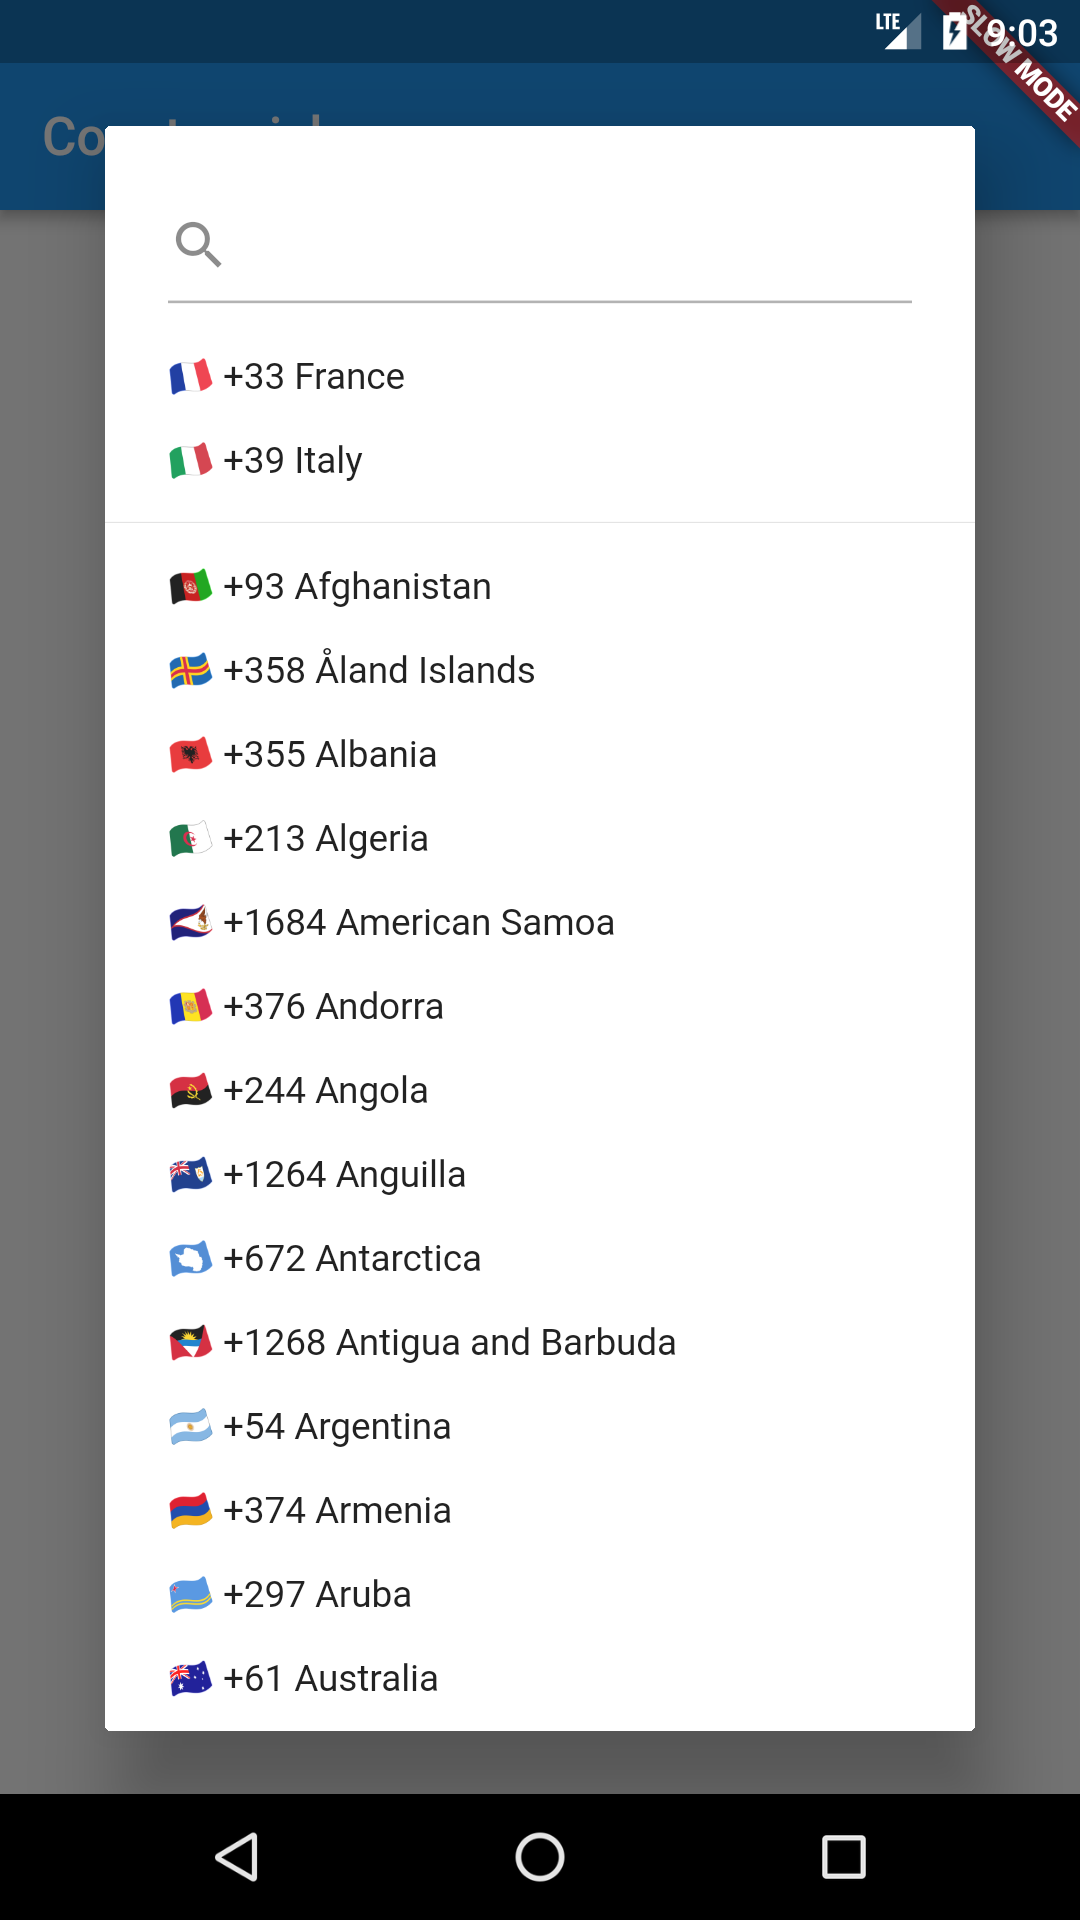Select the France flag icon
Image resolution: width=1080 pixels, height=1920 pixels.
coord(190,377)
